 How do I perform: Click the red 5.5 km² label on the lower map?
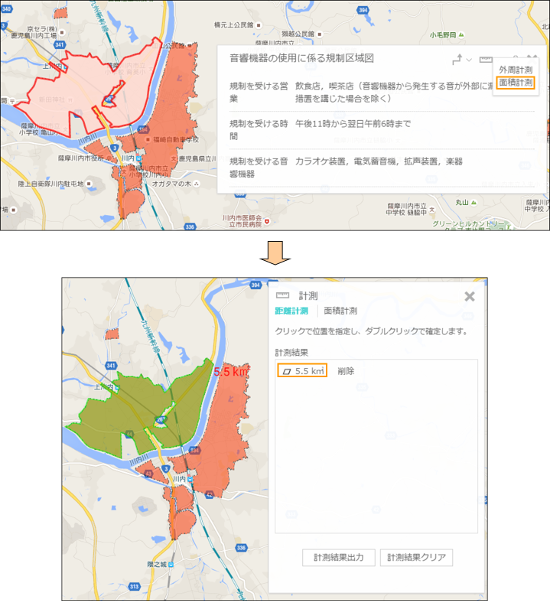click(x=231, y=371)
